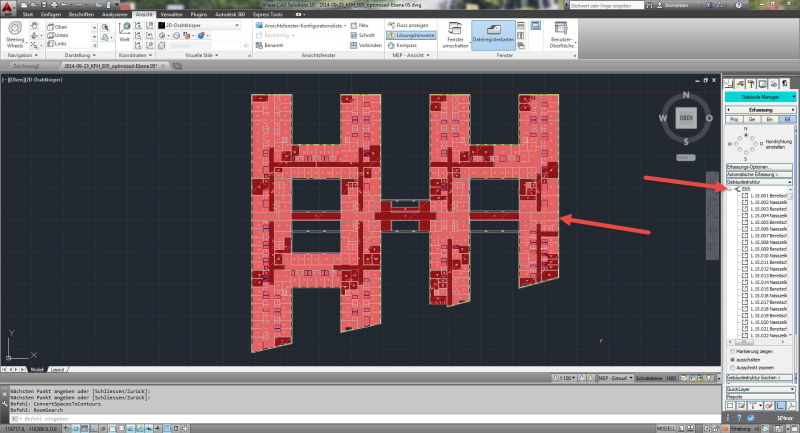Click Fenster umschalten button

(x=455, y=35)
